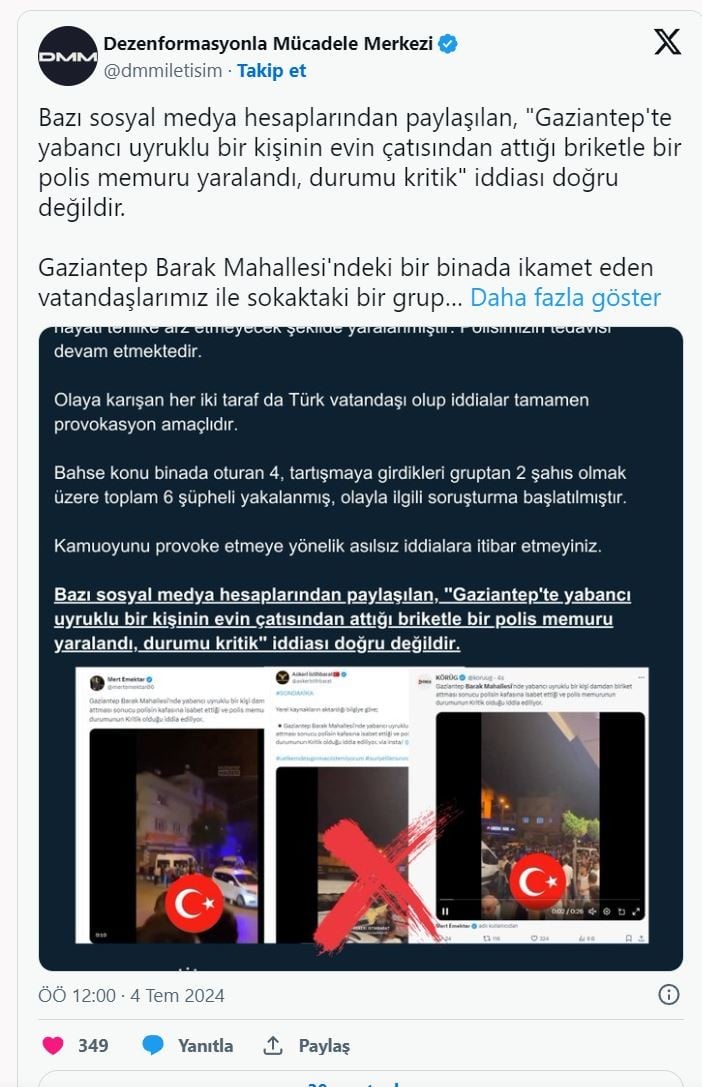
Task: Click the share upload arrow icon
Action: [273, 1045]
